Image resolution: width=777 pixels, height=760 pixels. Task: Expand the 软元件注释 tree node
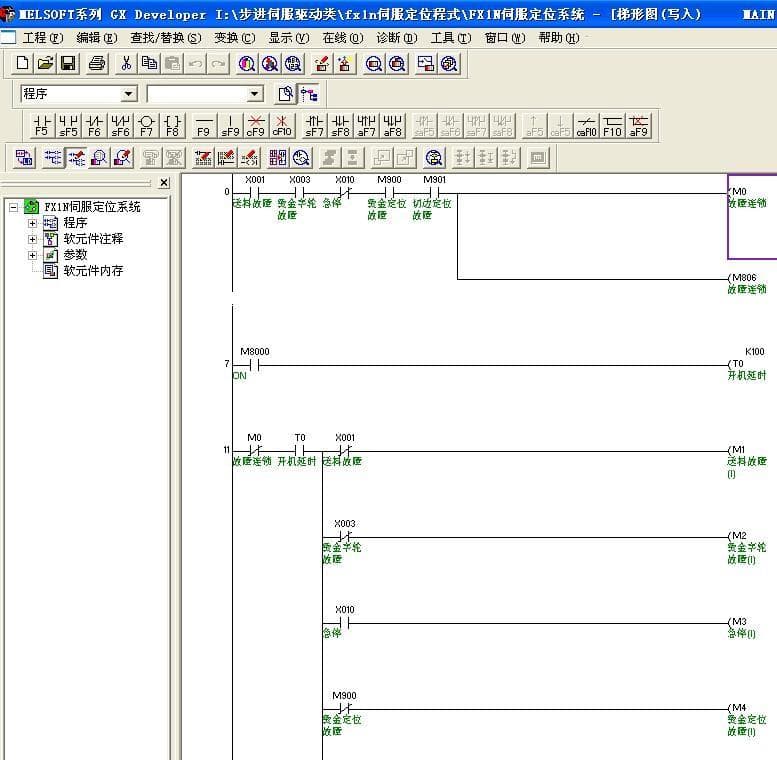pos(32,239)
